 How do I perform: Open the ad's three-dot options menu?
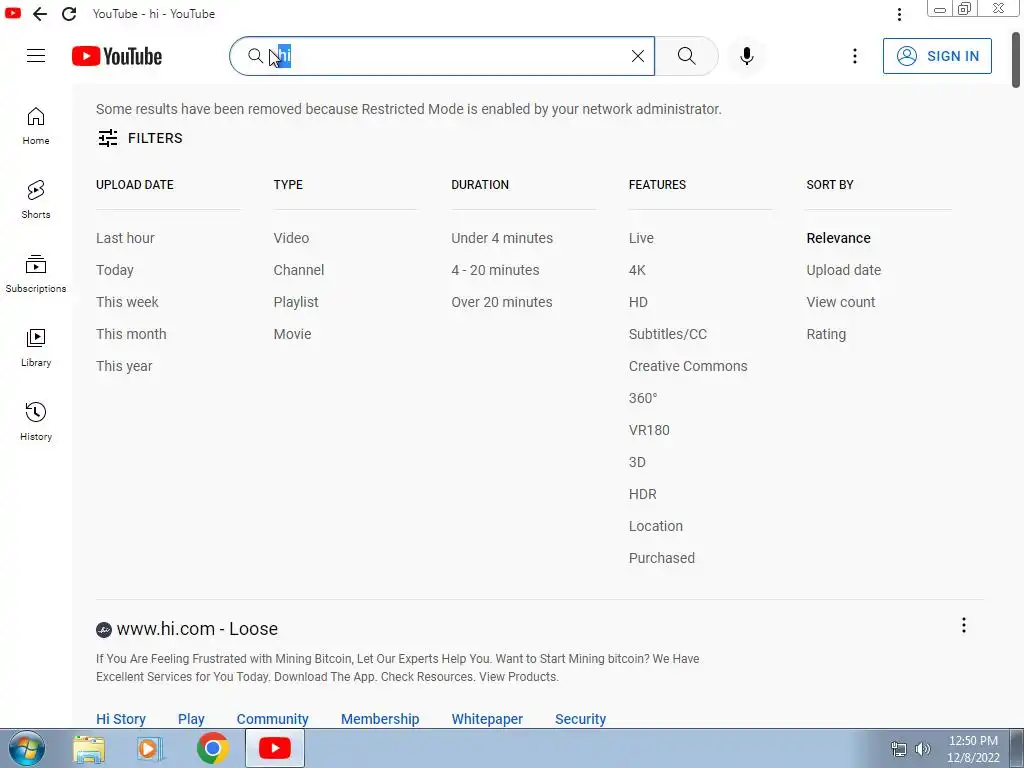point(963,626)
